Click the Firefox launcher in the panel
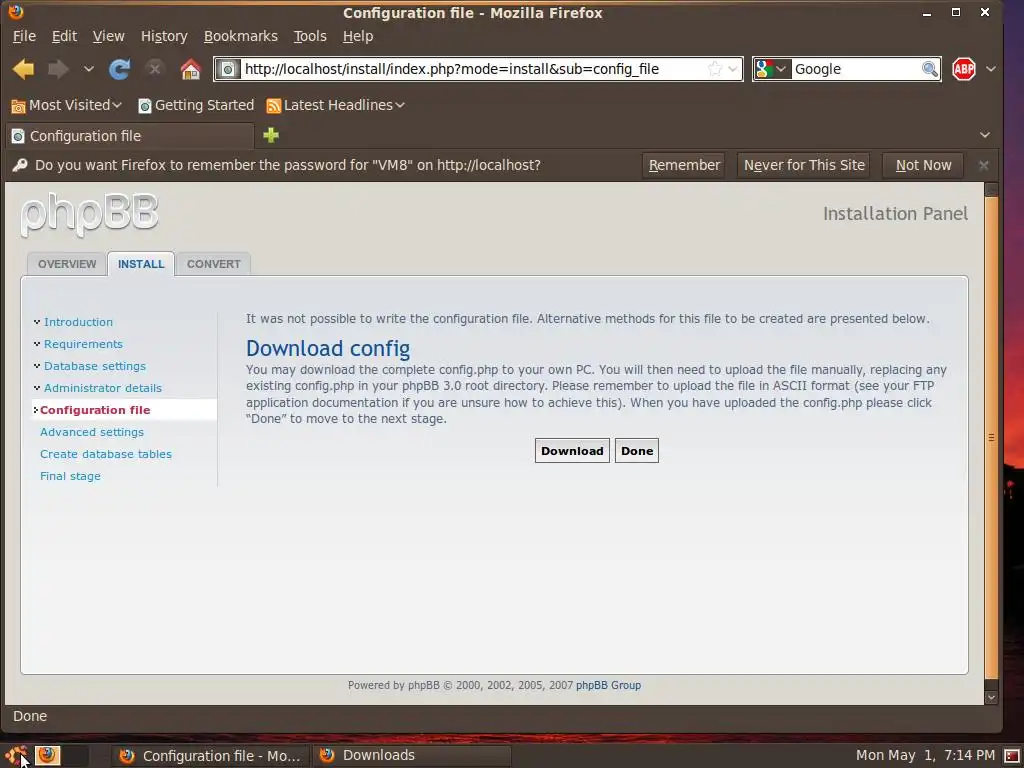 coord(47,755)
